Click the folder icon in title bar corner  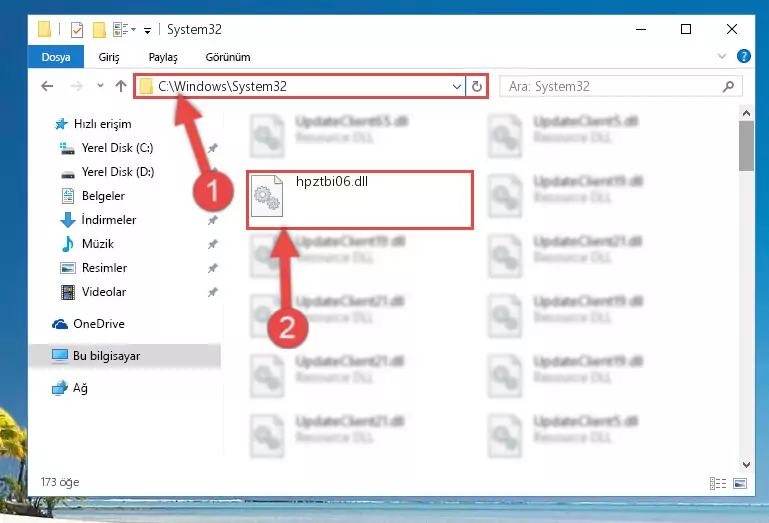pyautogui.click(x=44, y=29)
